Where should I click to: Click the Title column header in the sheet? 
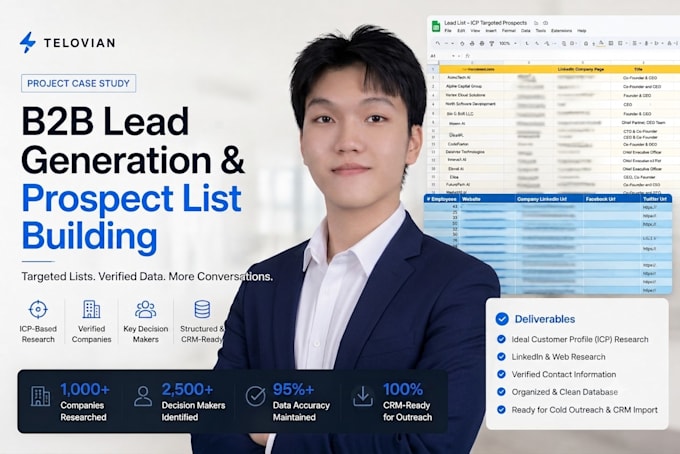click(x=638, y=69)
